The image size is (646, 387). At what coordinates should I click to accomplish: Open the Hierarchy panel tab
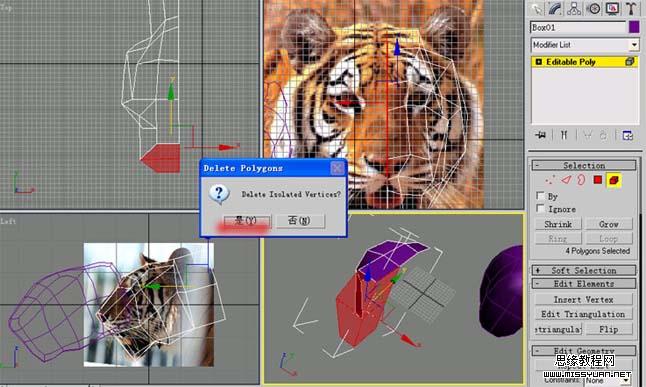[574, 9]
